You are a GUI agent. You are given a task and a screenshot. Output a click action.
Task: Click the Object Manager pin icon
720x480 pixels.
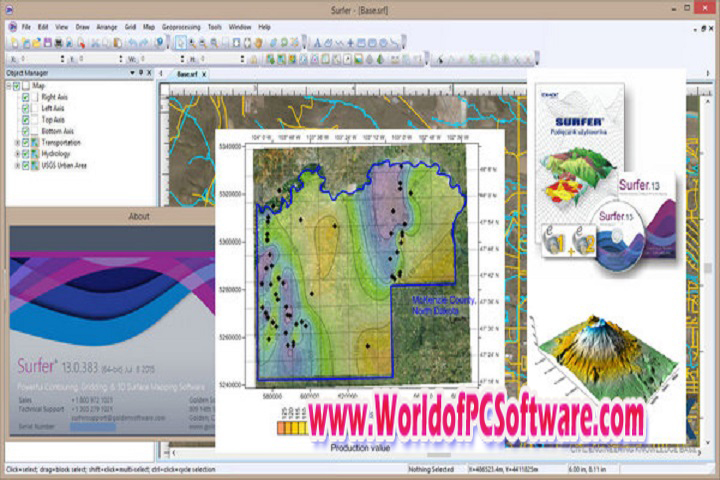click(141, 73)
